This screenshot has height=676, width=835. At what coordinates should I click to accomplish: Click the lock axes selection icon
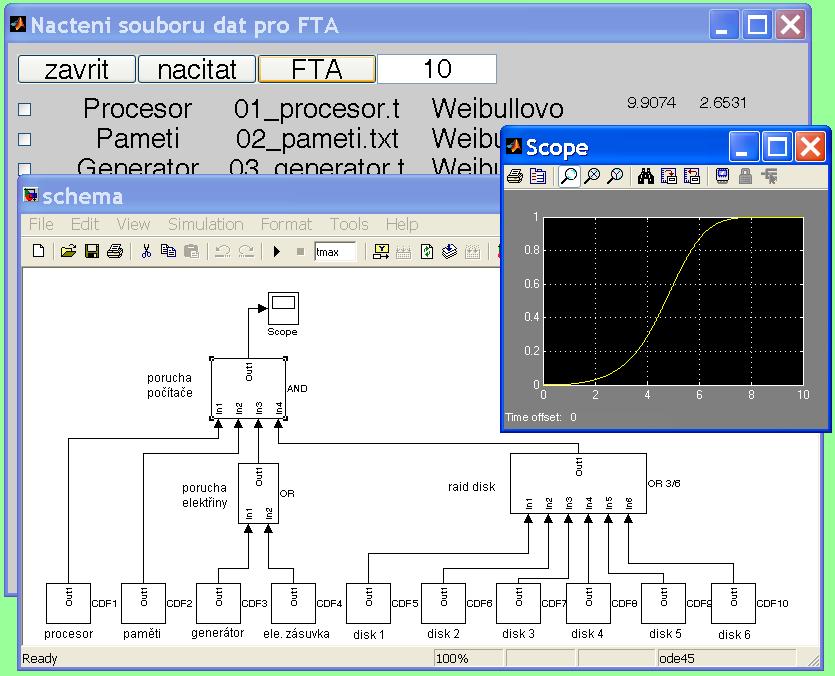[746, 176]
